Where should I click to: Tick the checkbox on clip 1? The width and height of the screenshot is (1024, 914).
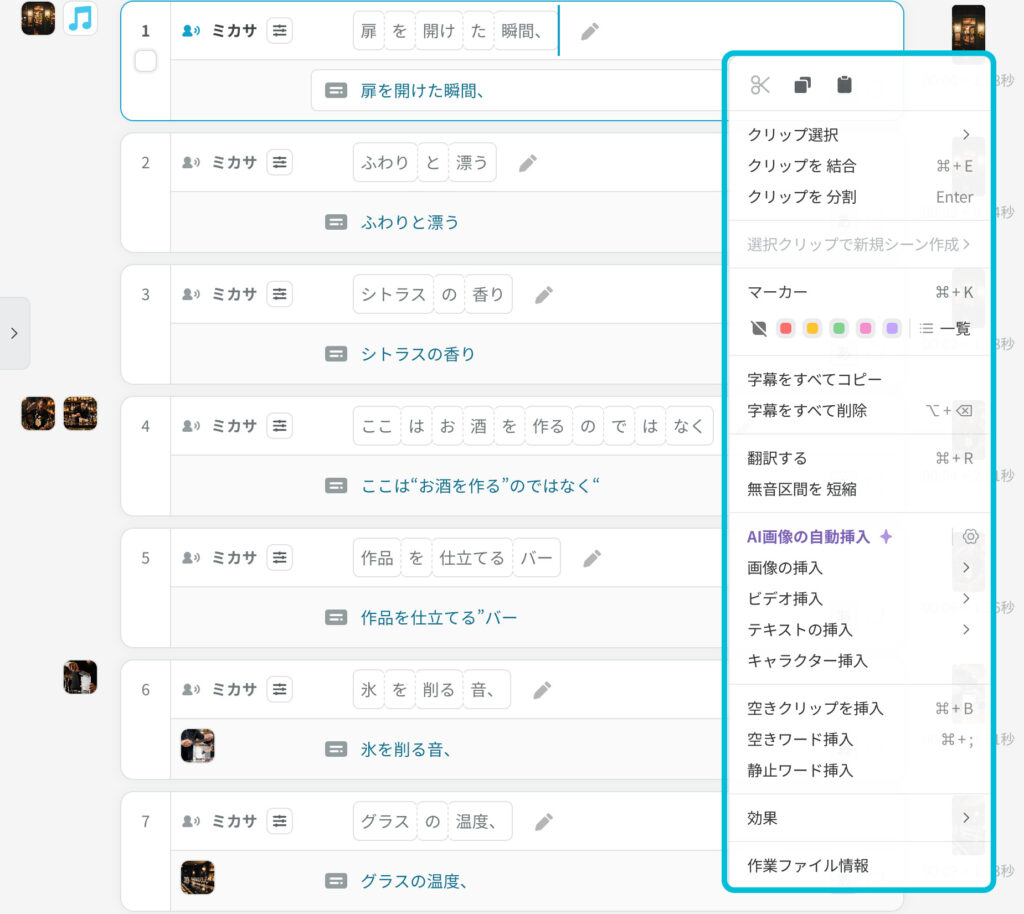[x=146, y=62]
